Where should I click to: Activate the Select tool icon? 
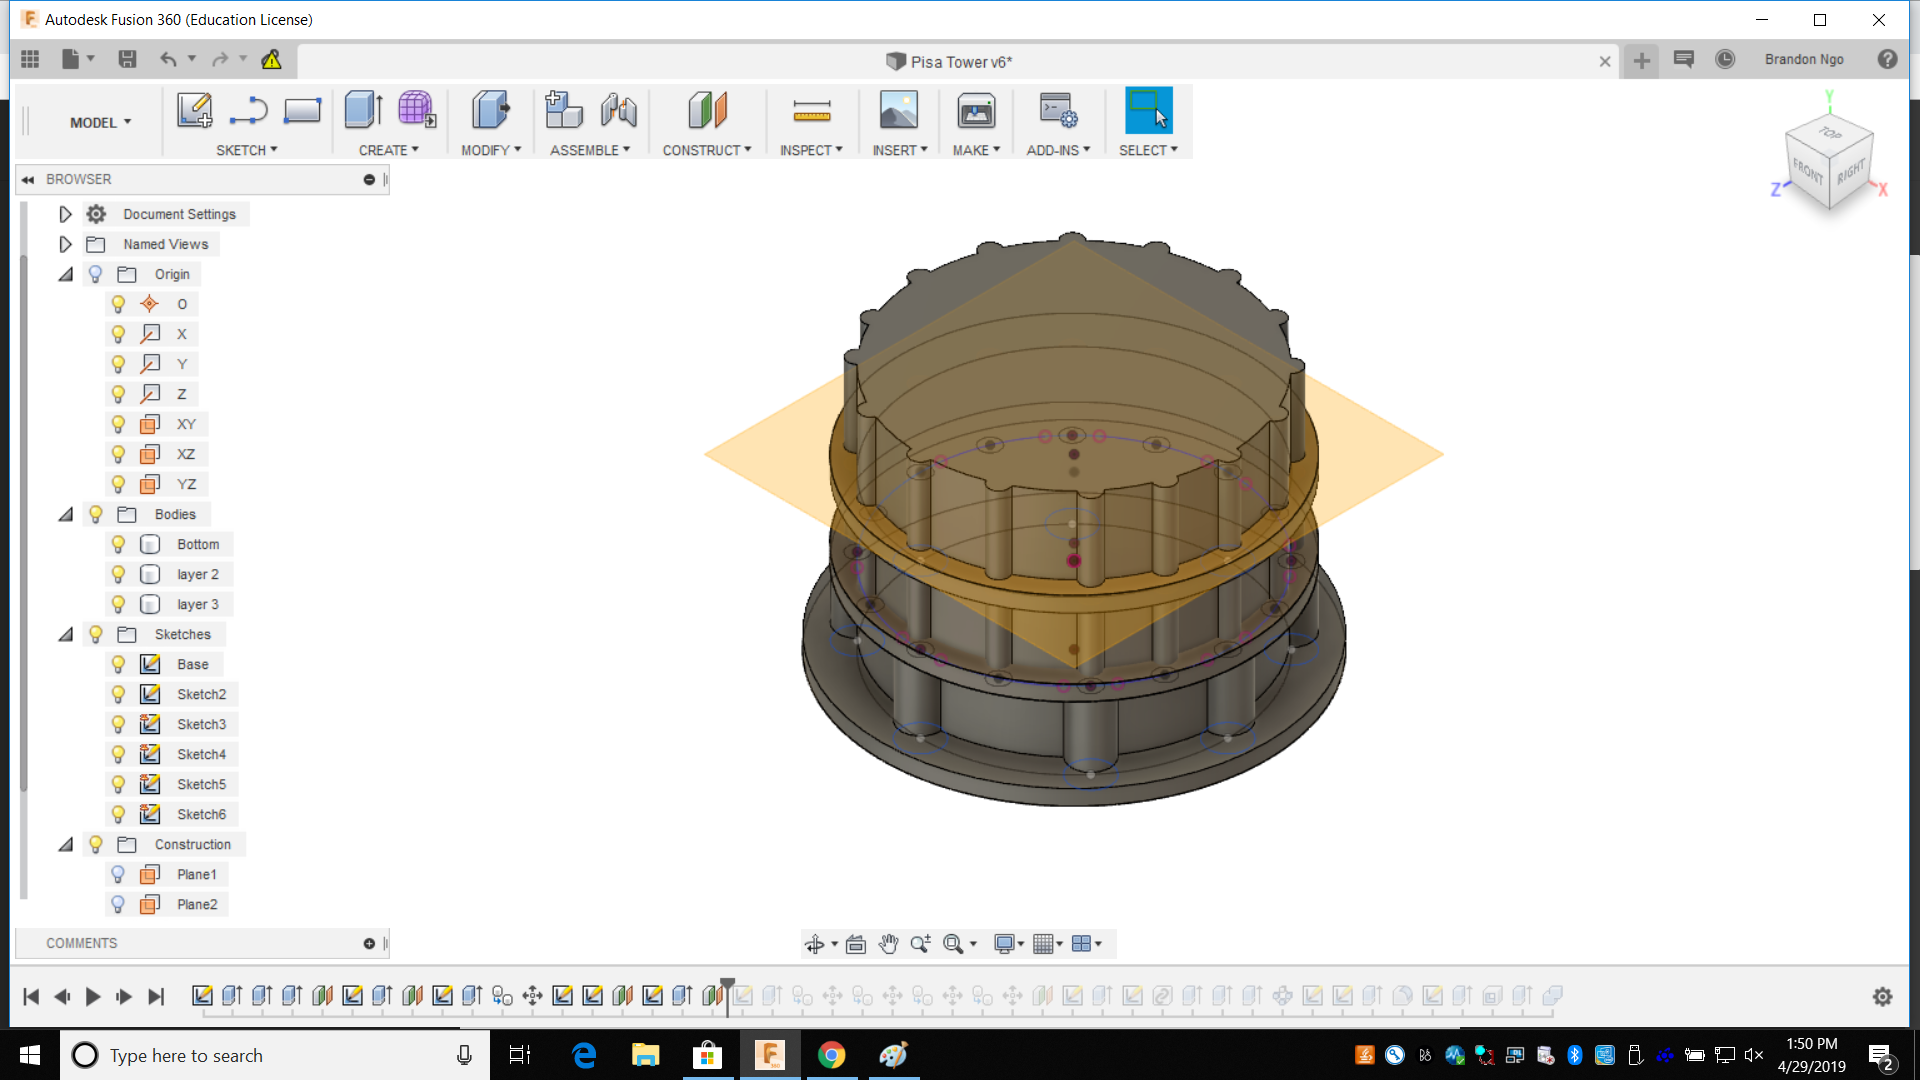point(1148,110)
